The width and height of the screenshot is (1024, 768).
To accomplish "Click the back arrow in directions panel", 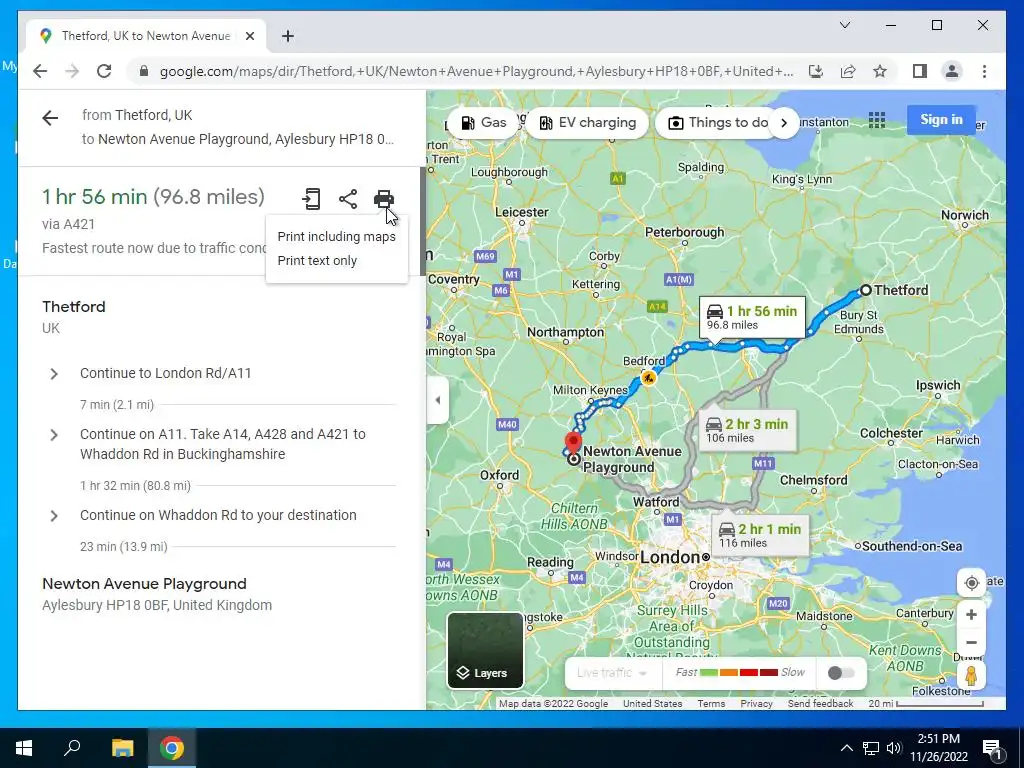I will [50, 118].
